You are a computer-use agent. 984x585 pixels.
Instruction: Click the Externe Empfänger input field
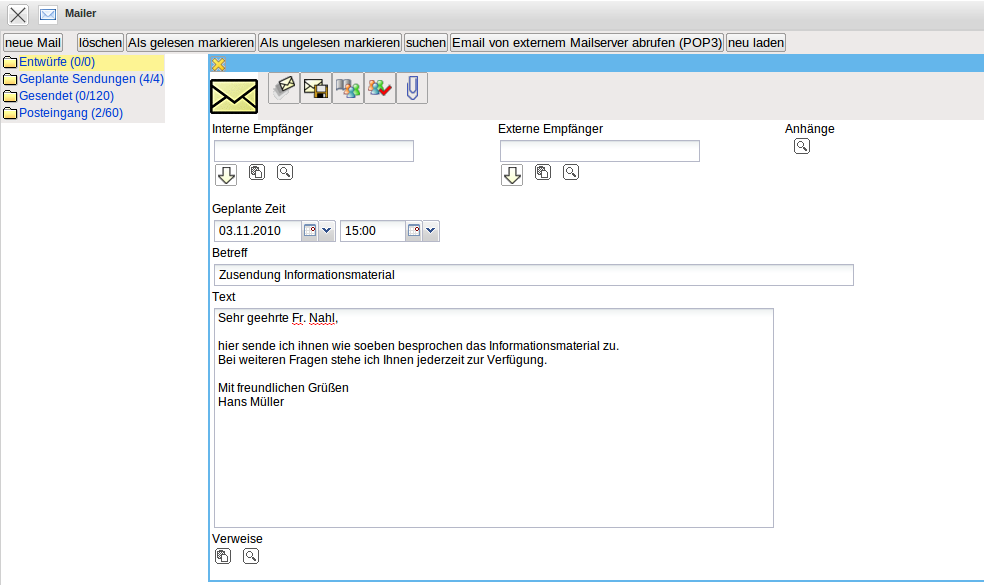(x=599, y=151)
